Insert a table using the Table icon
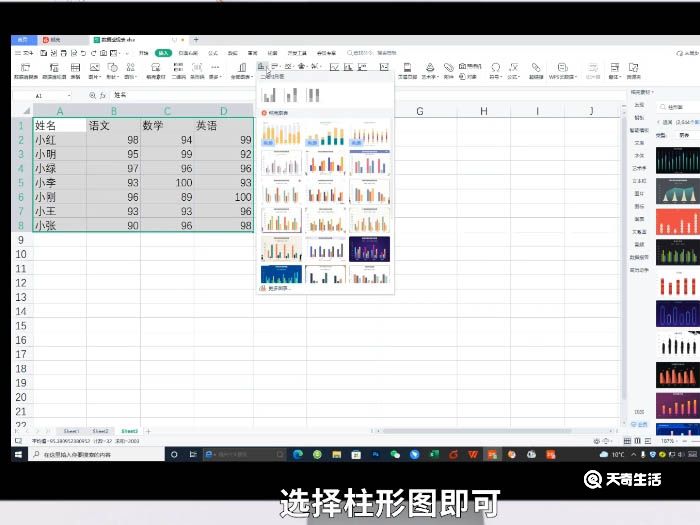 pos(75,71)
